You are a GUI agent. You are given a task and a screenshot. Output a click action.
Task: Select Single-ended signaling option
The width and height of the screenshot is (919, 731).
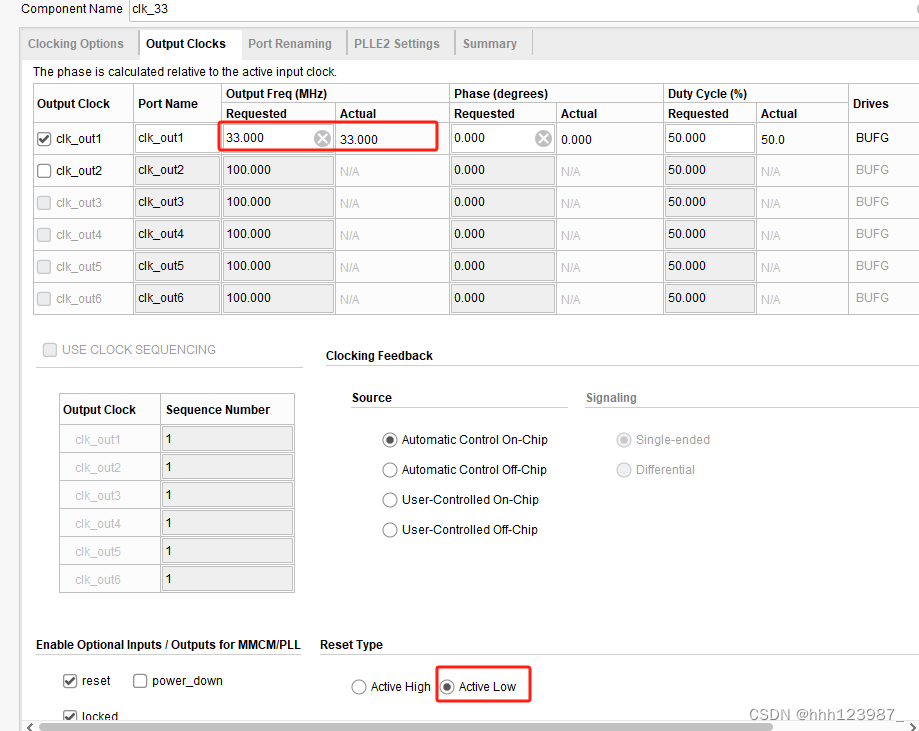click(624, 440)
